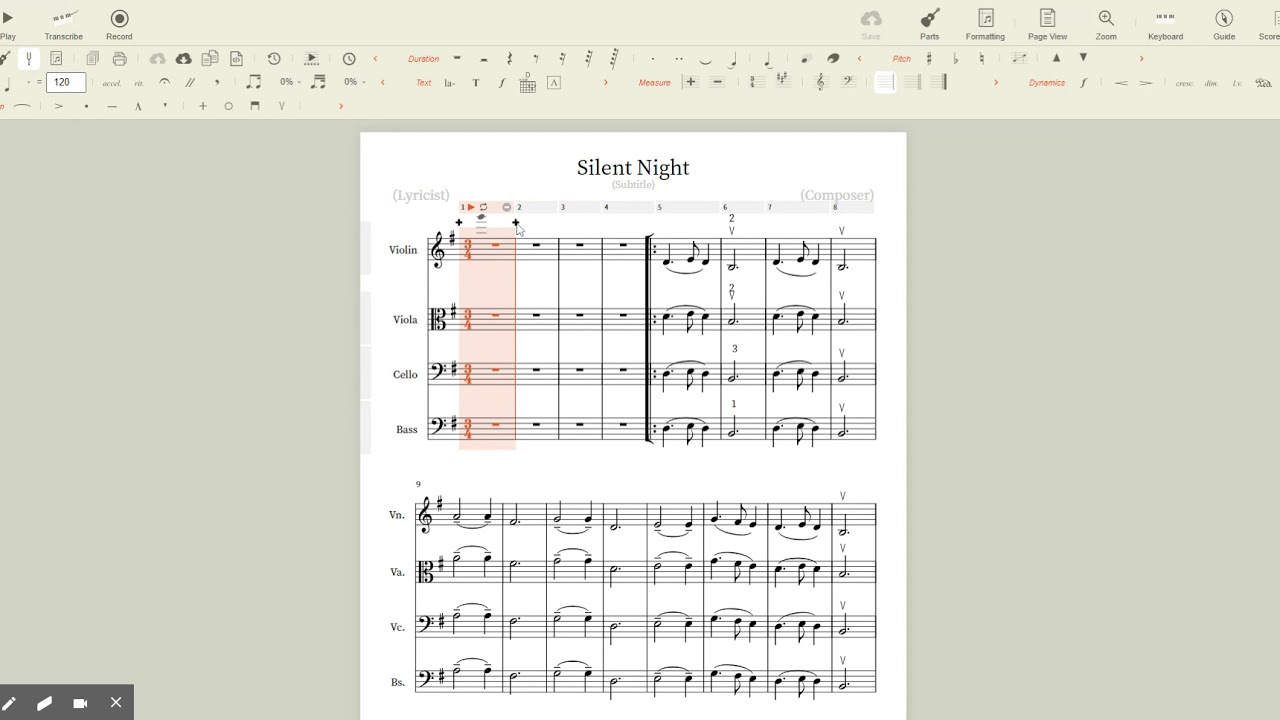This screenshot has width=1280, height=720.
Task: Select the tuning fork tool in toolbar
Action: pos(29,59)
